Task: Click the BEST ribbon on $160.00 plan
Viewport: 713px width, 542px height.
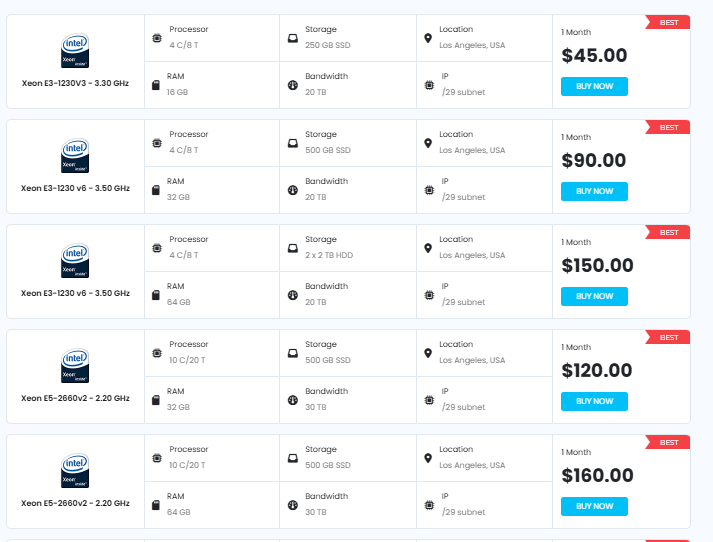Action: pos(668,443)
